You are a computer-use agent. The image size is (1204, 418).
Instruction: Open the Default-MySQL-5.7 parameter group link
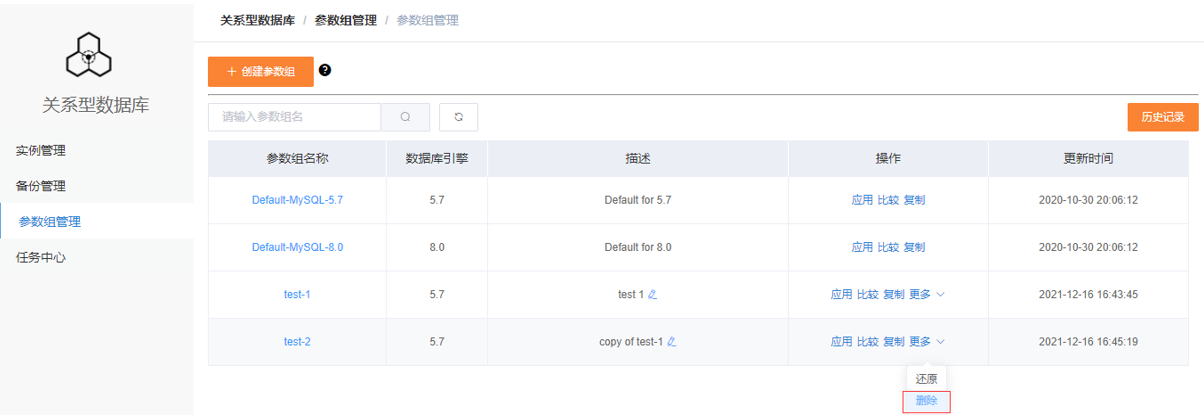click(297, 200)
